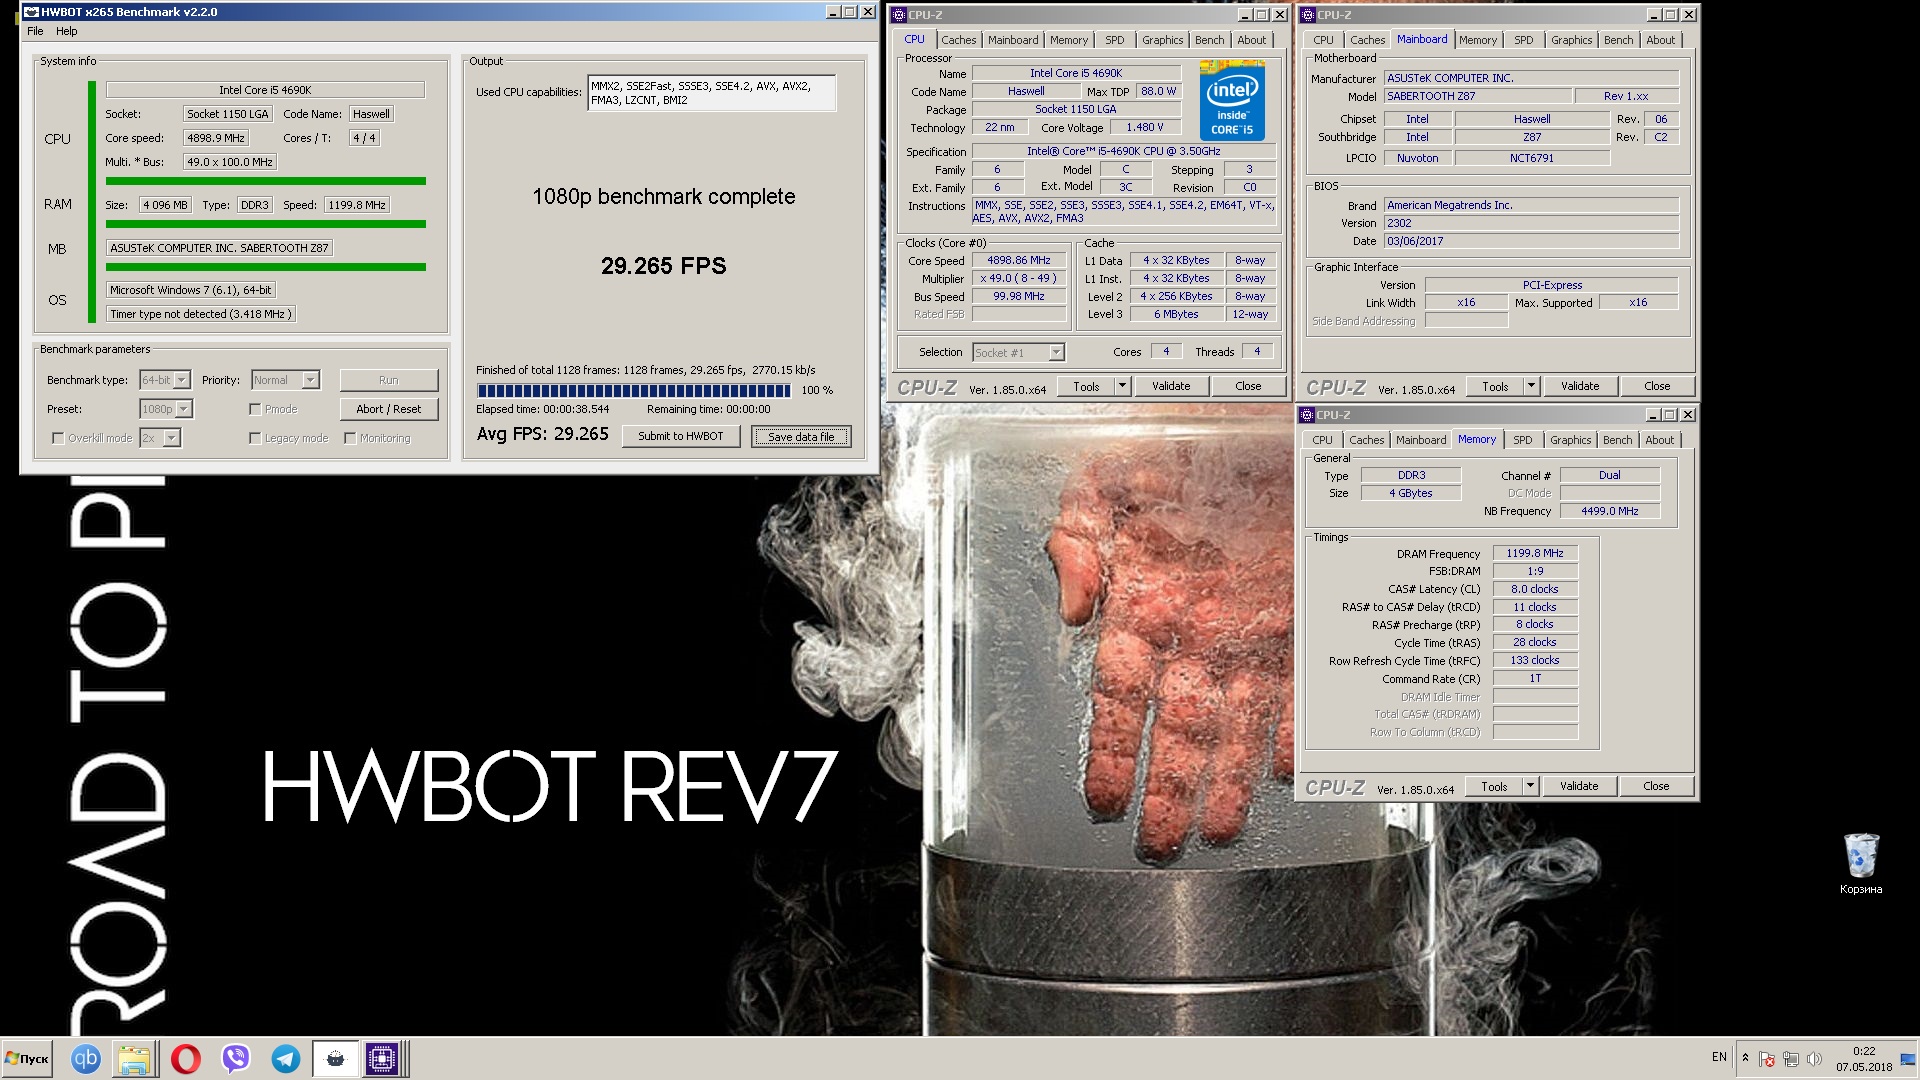Open qBittorrent from the taskbar

[x=86, y=1058]
